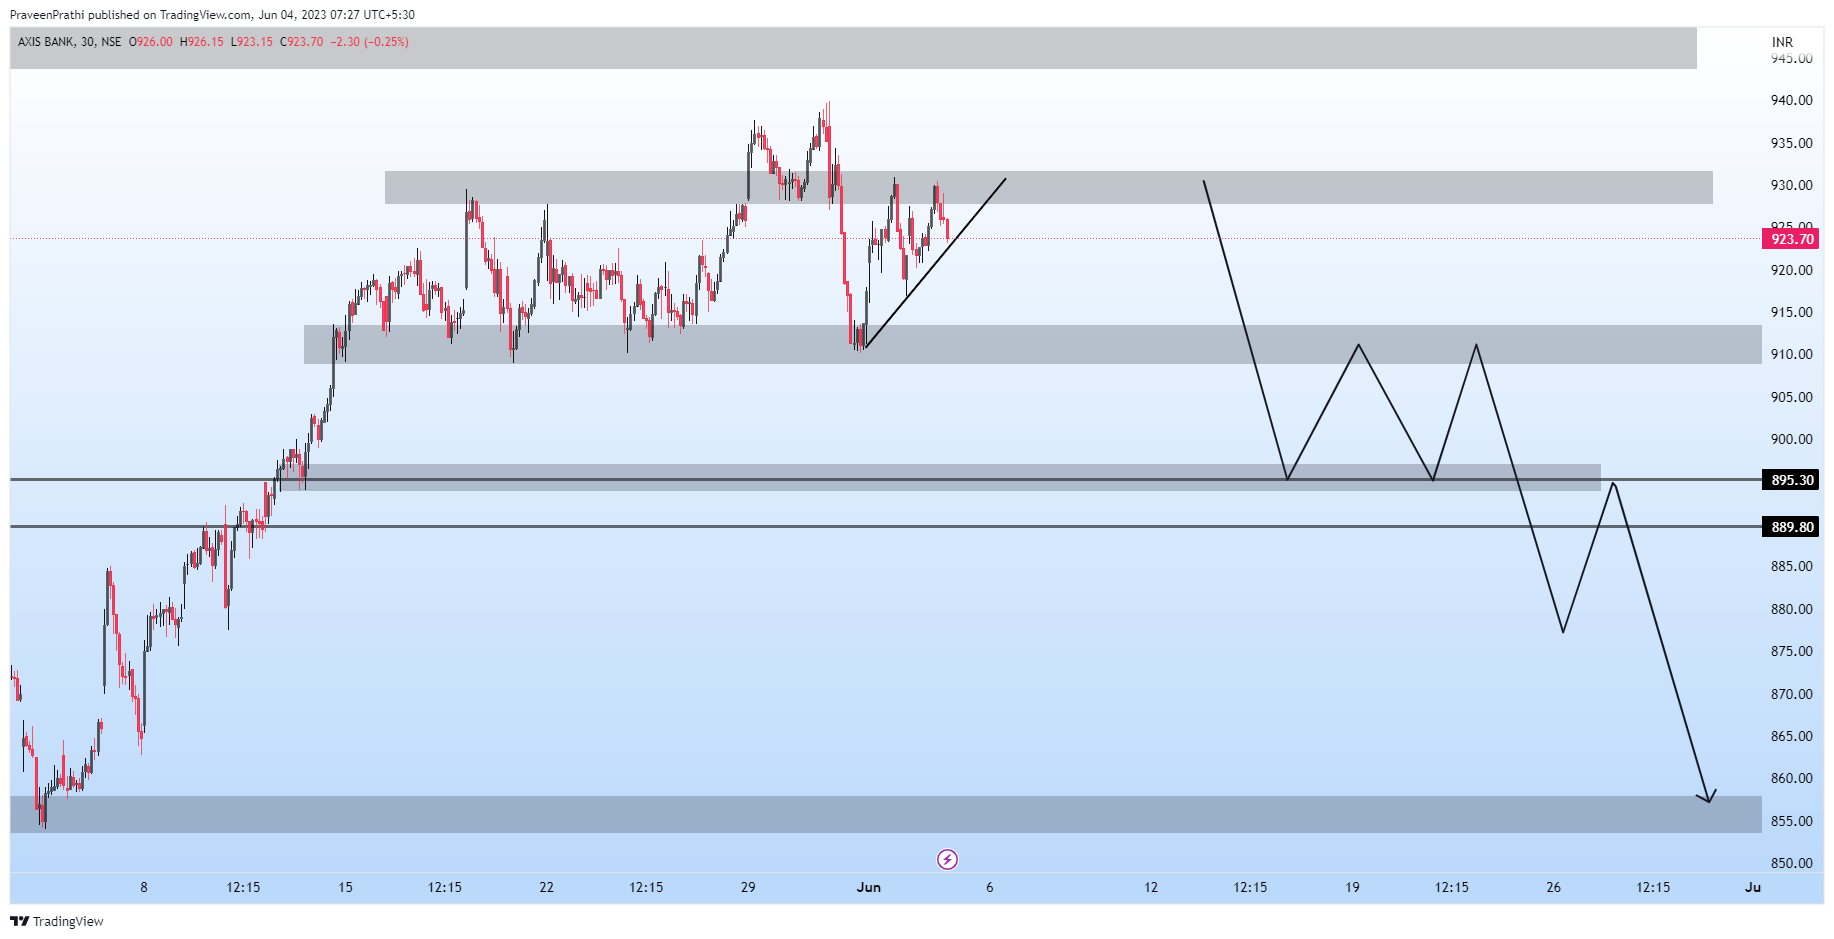Click the open value O926.00
The width and height of the screenshot is (1834, 939).
(151, 42)
